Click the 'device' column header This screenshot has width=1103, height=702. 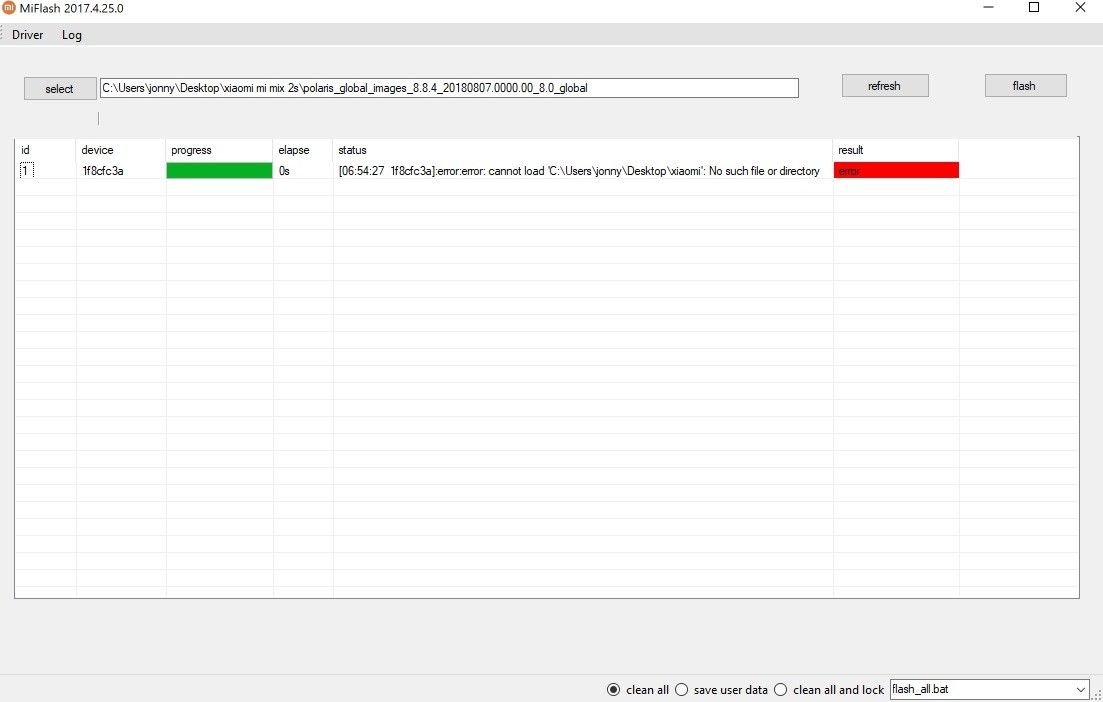point(97,150)
